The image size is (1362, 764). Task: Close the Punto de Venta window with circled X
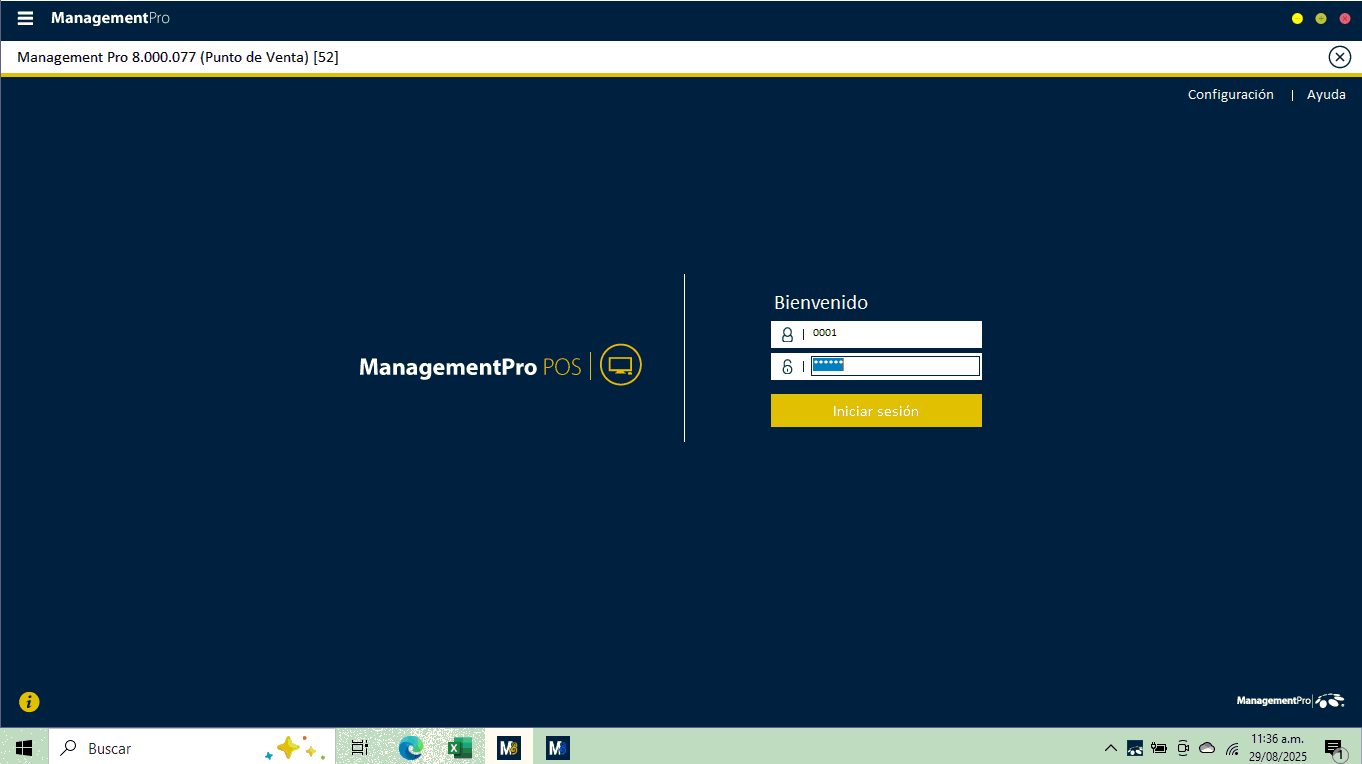pyautogui.click(x=1339, y=57)
